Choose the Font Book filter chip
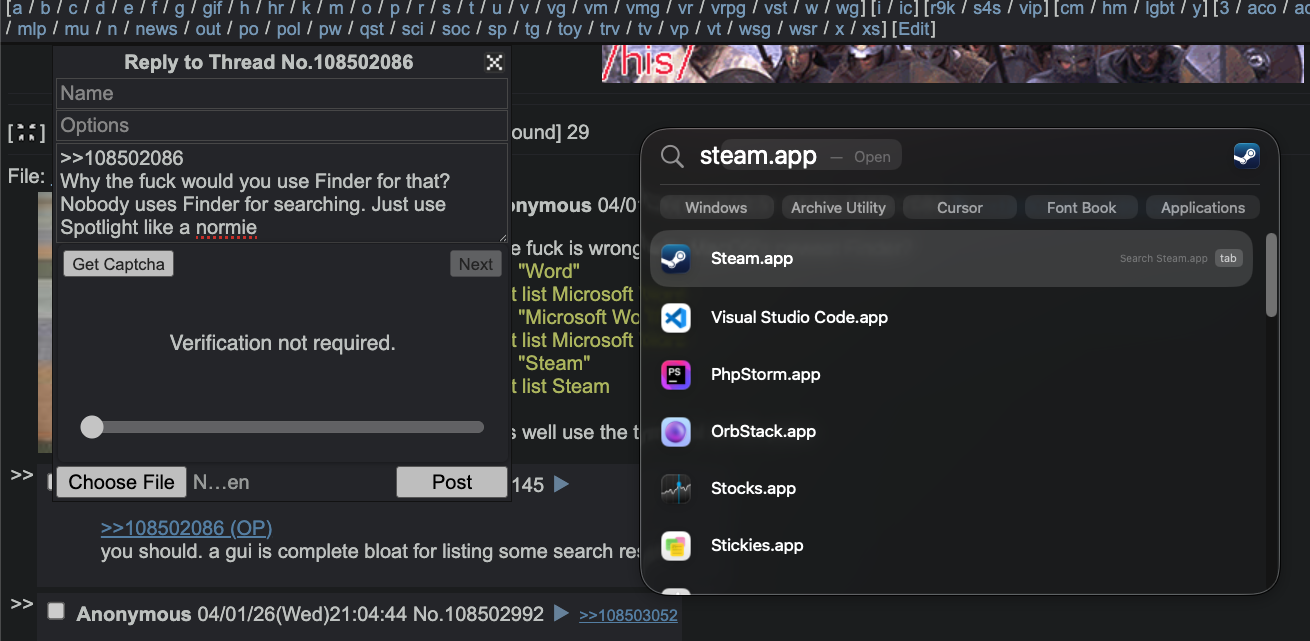Screen dimensions: 1310x641 (x=1081, y=208)
